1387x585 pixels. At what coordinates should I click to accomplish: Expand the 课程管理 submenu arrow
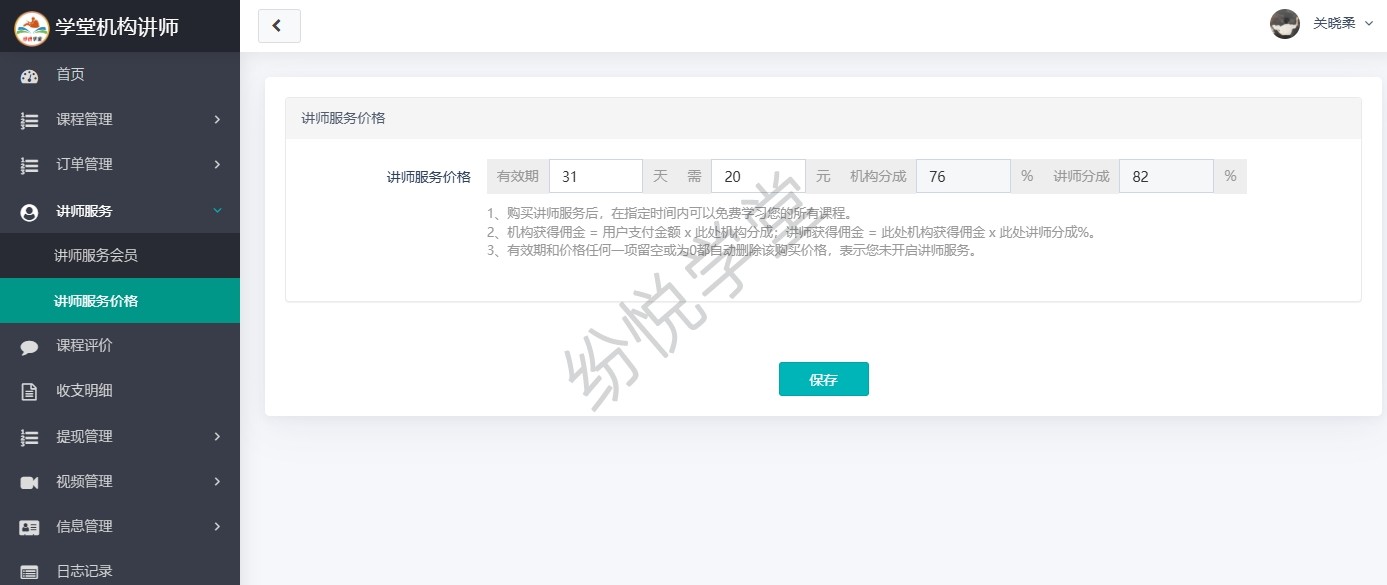[x=217, y=120]
